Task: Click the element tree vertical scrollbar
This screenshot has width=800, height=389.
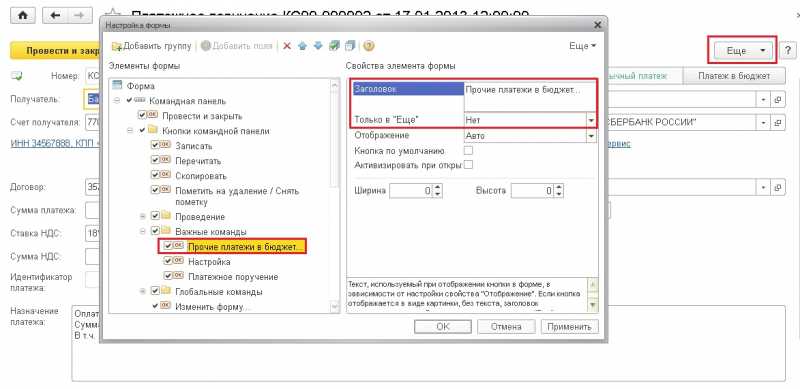Action: coord(335,196)
